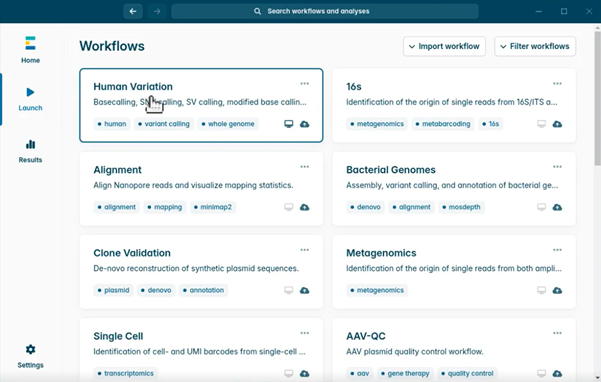Click 'Align Nanopore reads and visualize mapping statistics.'

(x=193, y=185)
